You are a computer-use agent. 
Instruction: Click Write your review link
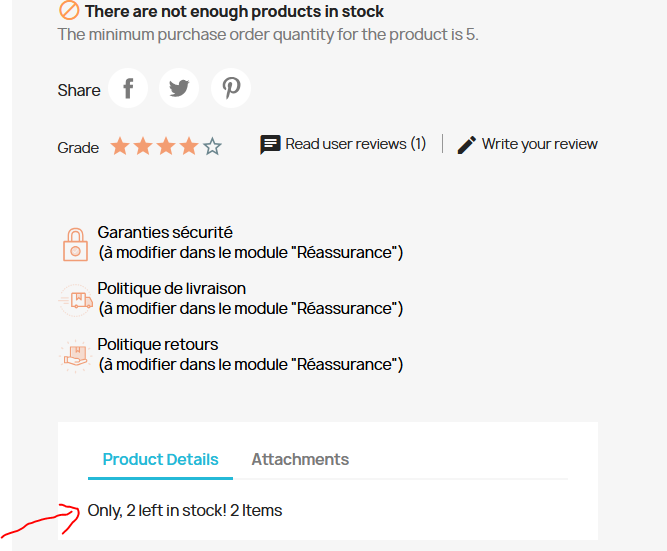coord(539,144)
